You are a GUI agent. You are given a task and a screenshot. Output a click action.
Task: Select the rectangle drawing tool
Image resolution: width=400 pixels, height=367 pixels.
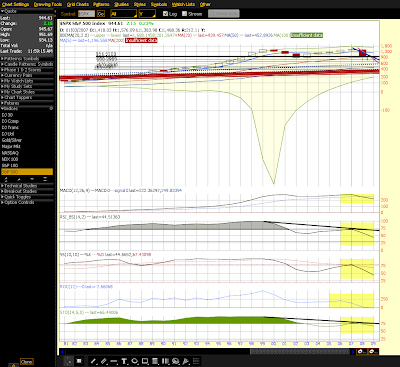tap(145, 361)
